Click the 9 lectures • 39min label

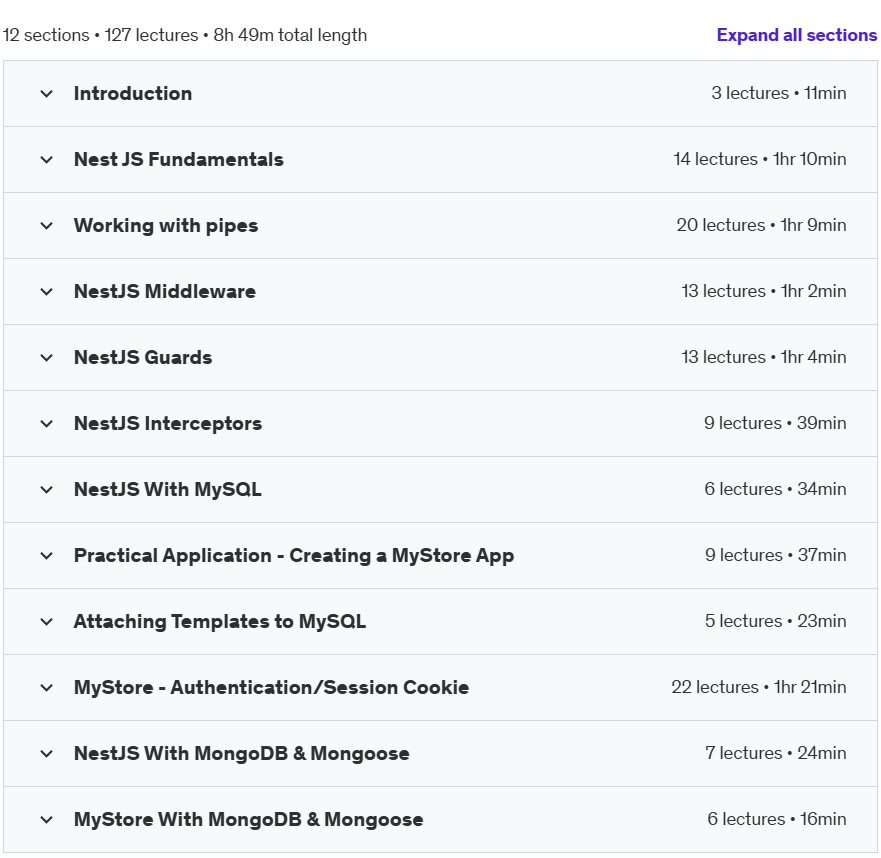click(775, 423)
